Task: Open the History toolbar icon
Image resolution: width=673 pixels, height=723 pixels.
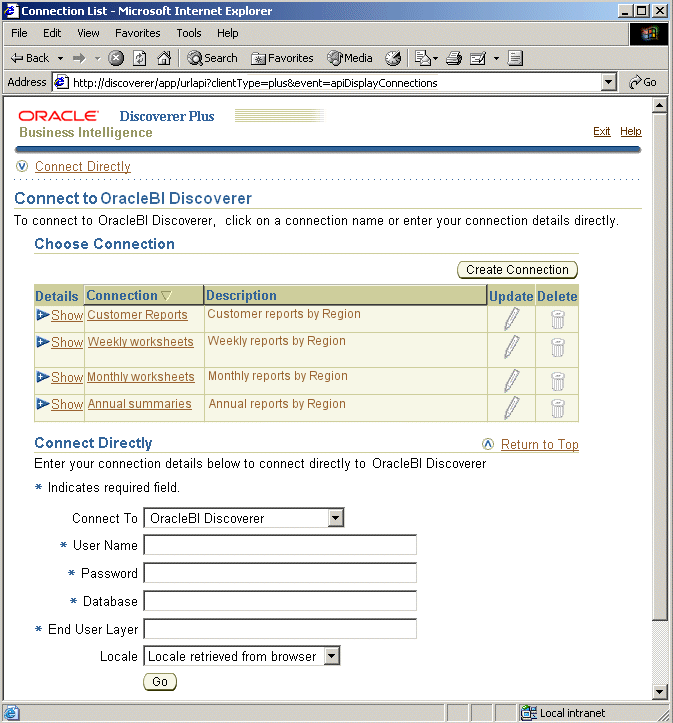Action: click(x=393, y=58)
